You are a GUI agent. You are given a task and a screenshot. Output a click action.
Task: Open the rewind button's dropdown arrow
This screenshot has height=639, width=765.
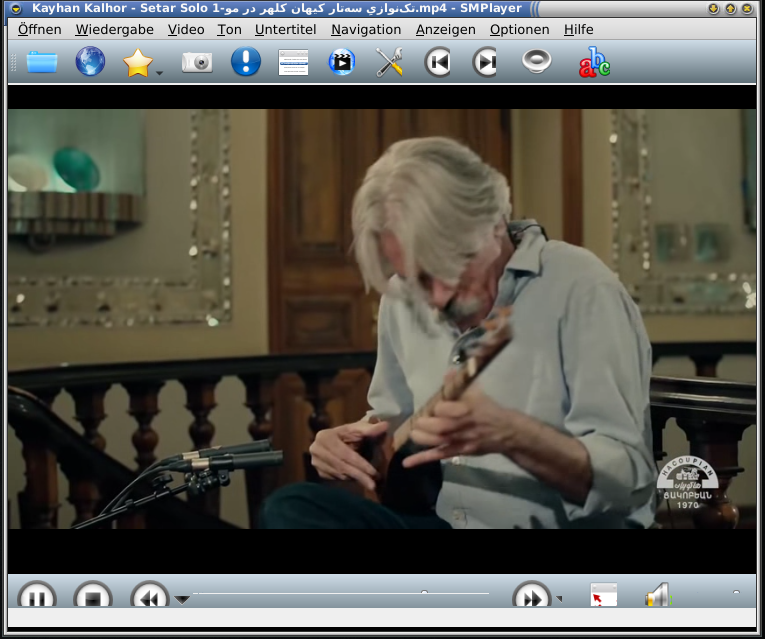click(182, 600)
